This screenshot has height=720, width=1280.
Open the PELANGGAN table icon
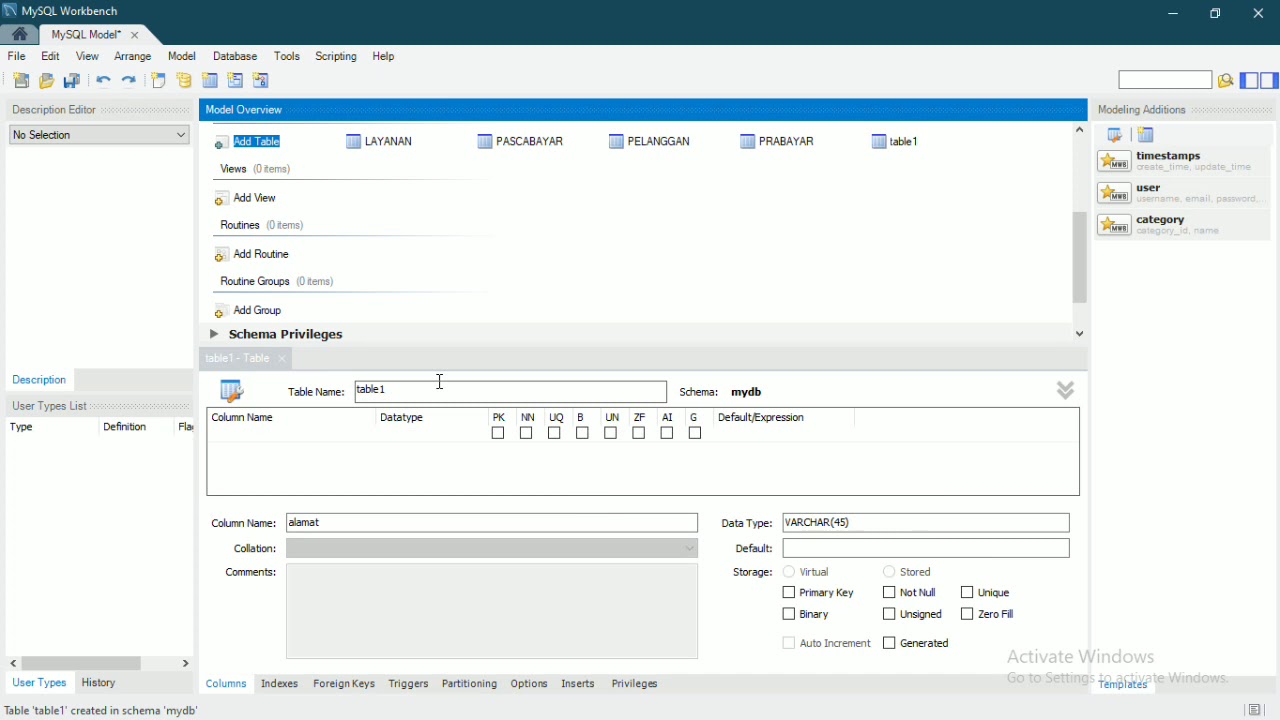point(616,142)
